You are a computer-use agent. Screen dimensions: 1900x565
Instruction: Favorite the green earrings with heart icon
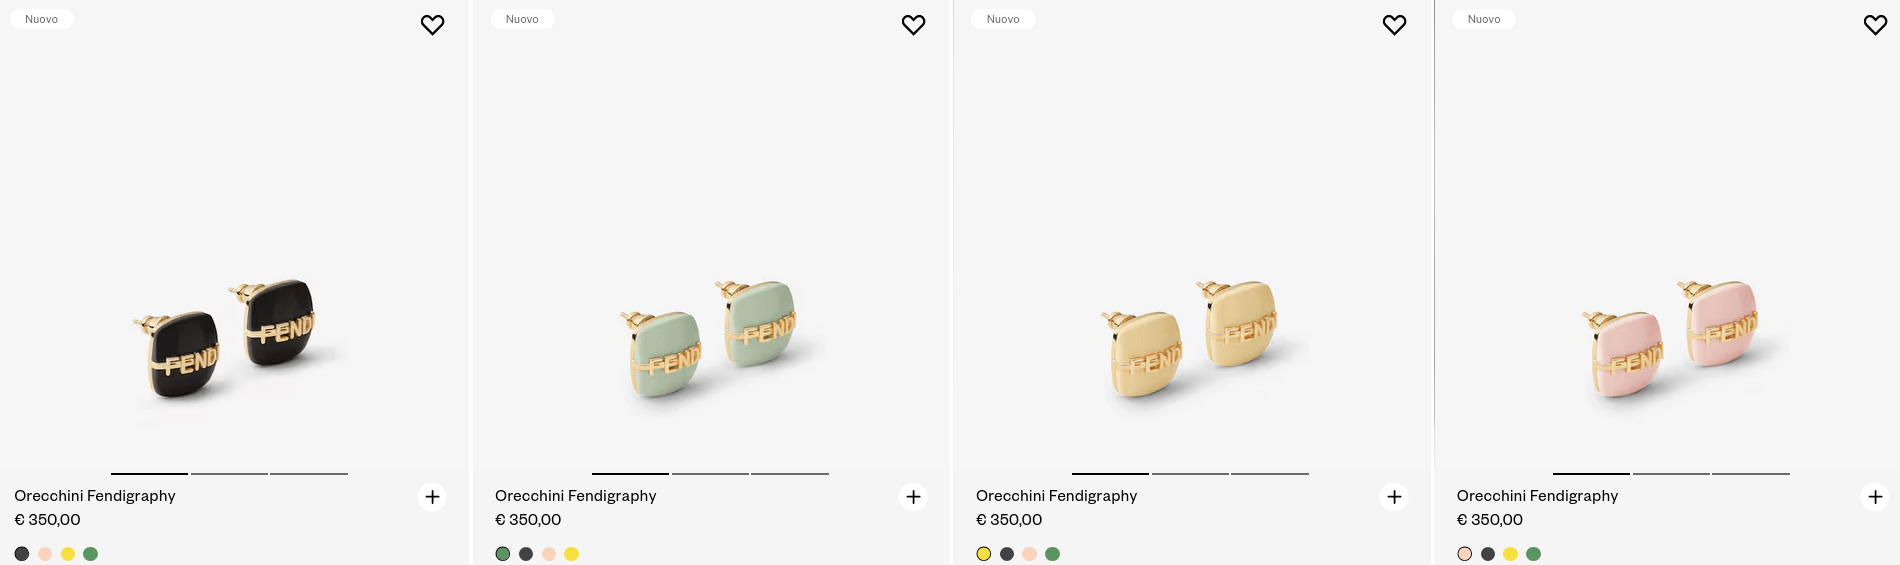tap(913, 25)
